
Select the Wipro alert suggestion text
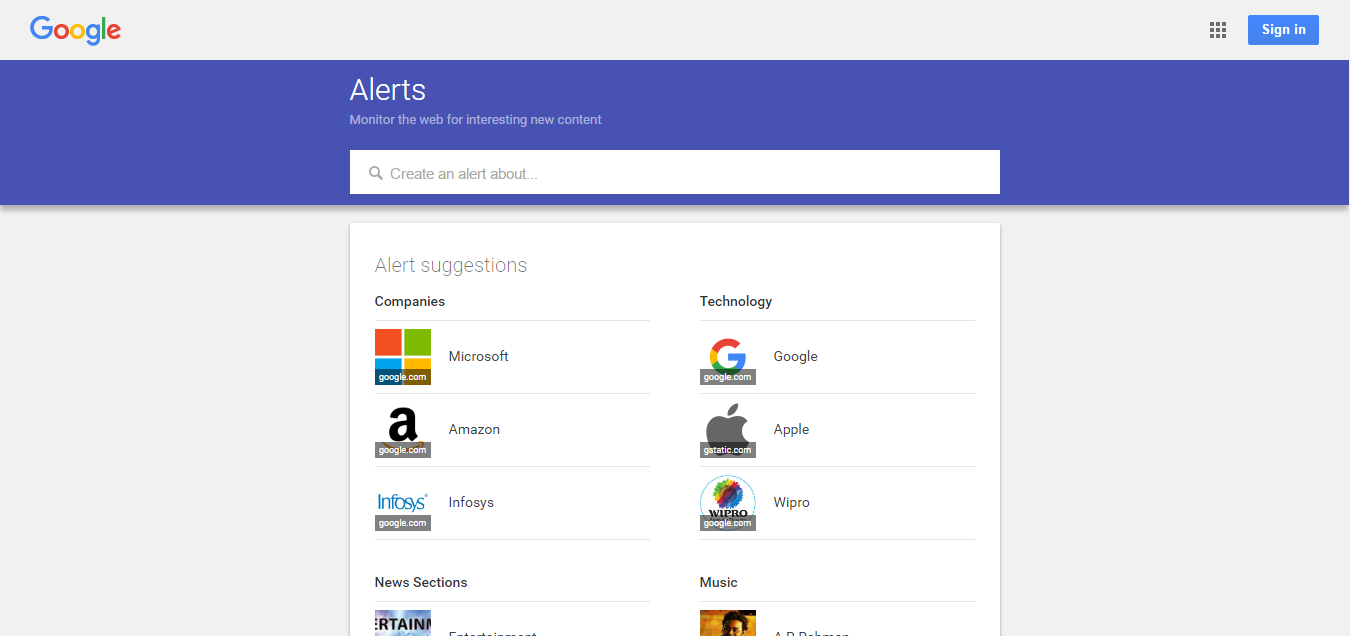click(791, 502)
